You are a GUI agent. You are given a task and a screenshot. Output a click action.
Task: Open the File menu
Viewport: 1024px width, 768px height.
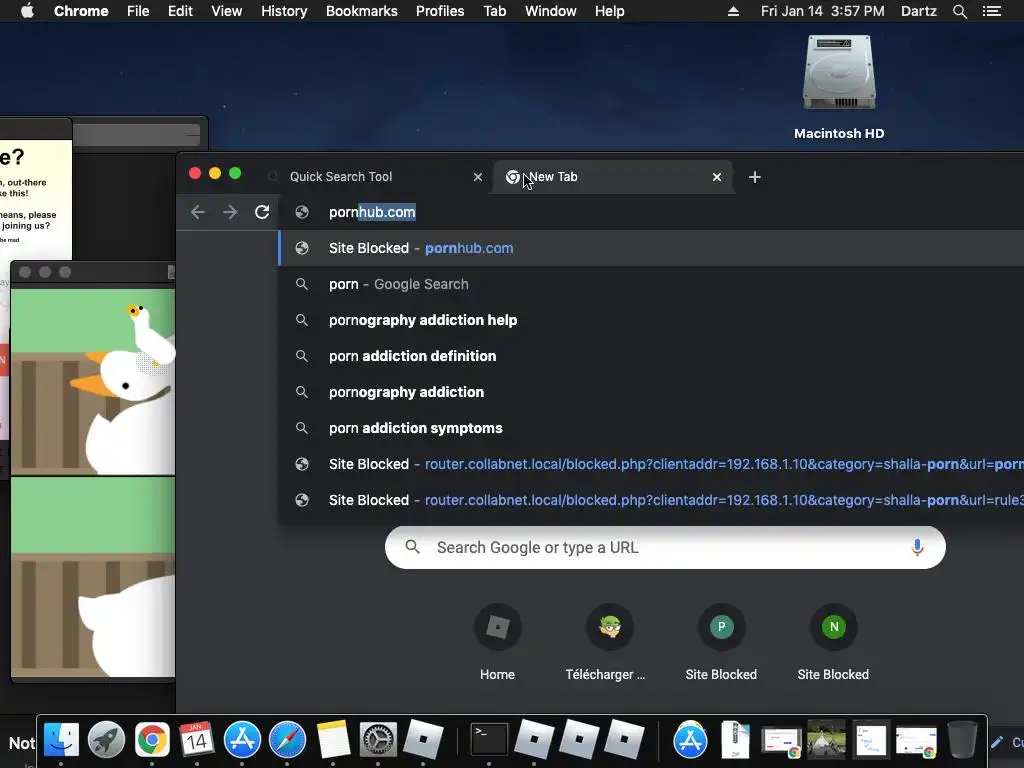coord(138,11)
